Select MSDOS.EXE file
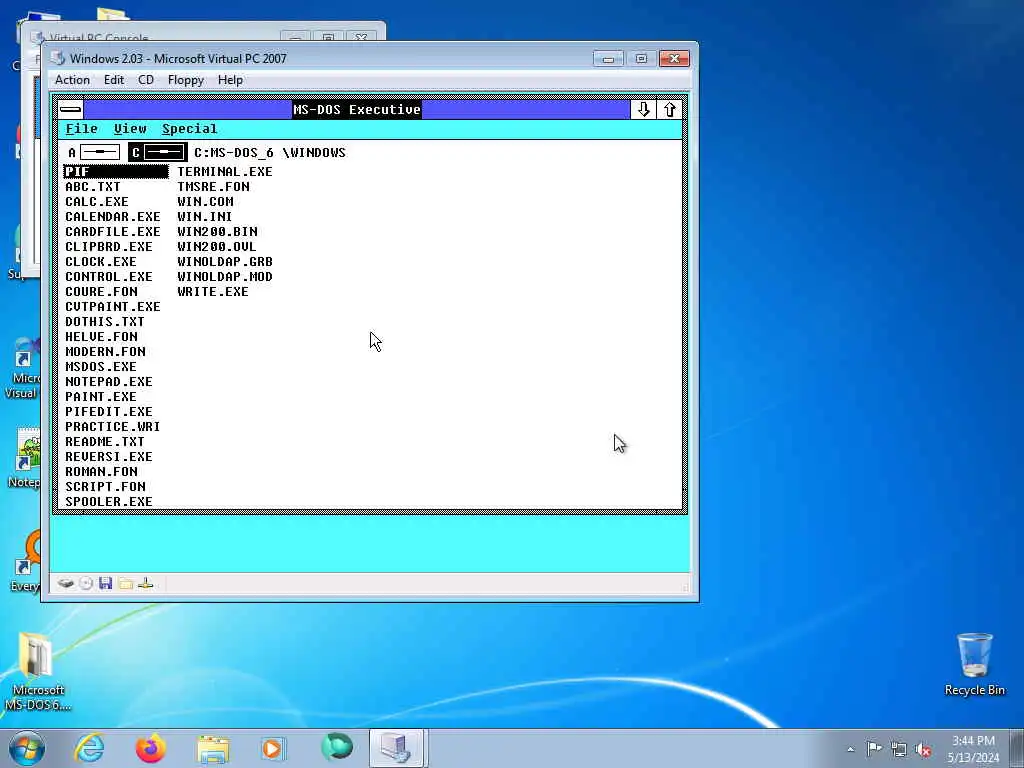Screen dimensions: 1024x768 click(101, 367)
